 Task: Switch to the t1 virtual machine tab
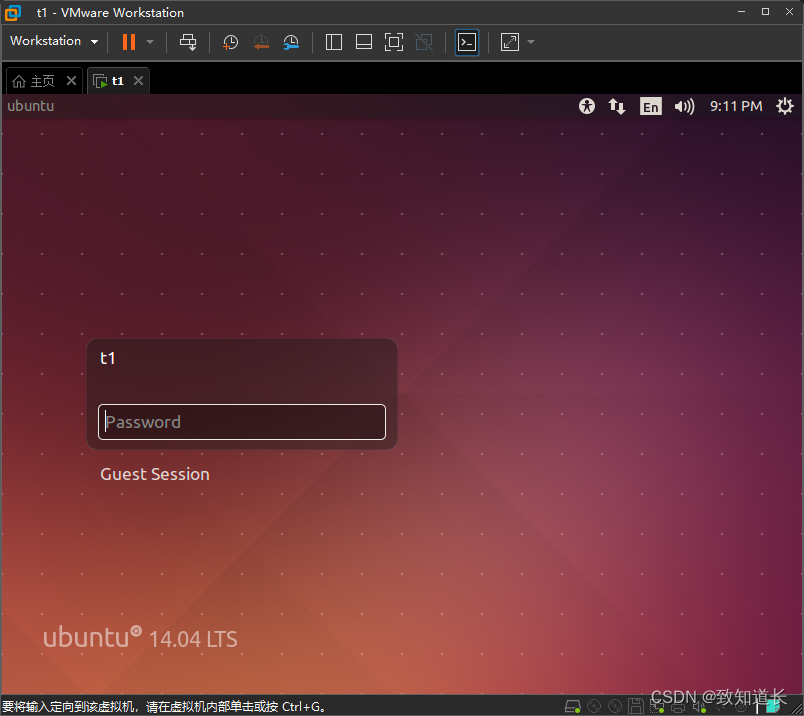tap(117, 80)
